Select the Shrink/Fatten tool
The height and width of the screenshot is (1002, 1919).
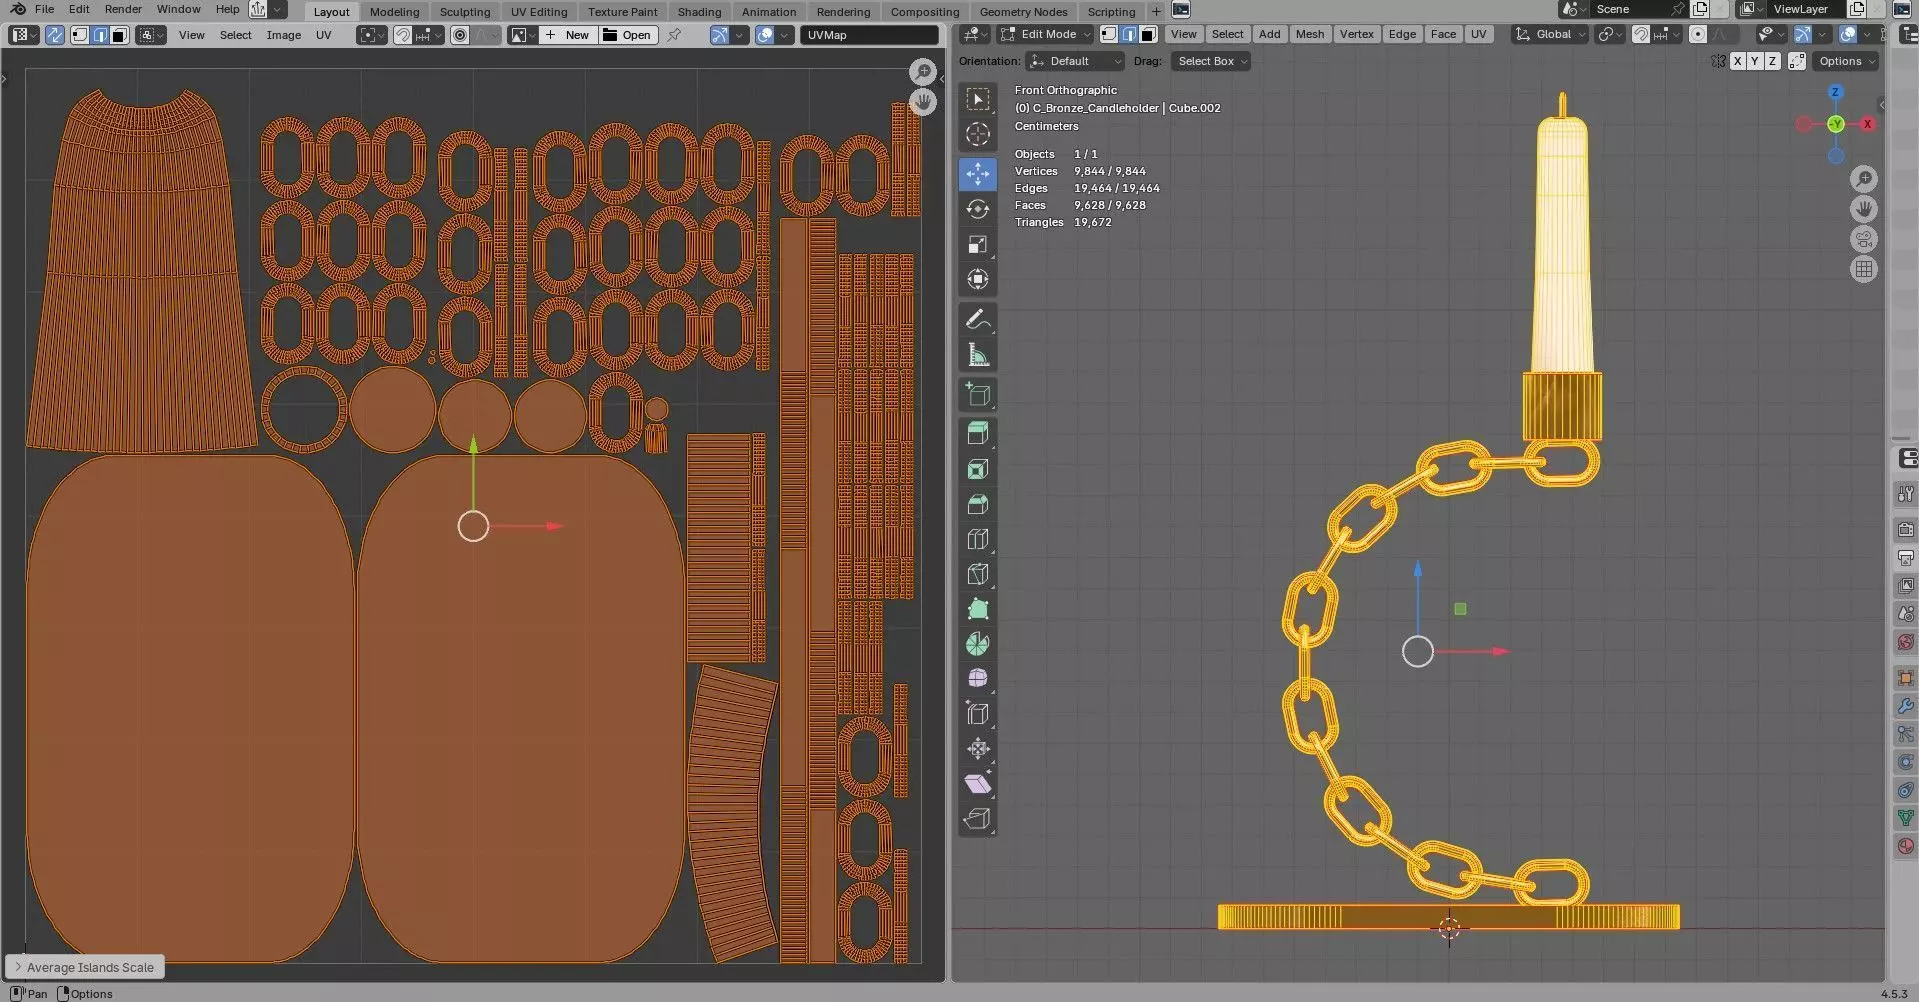tap(978, 749)
